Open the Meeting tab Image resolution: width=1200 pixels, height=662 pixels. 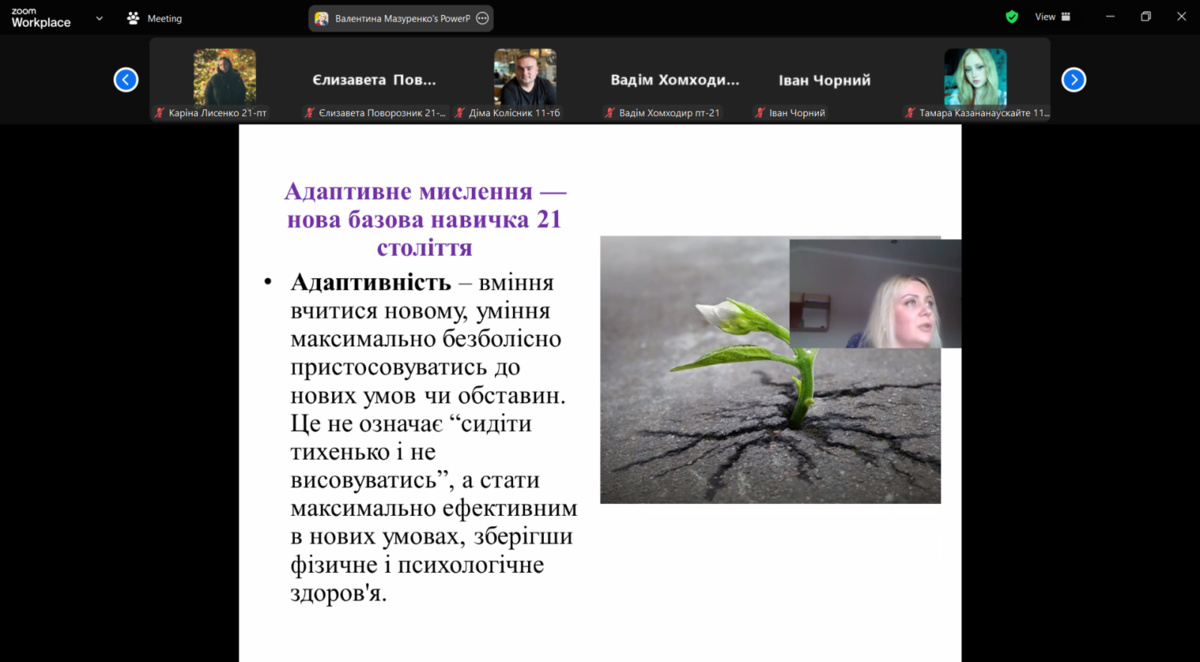tap(155, 18)
